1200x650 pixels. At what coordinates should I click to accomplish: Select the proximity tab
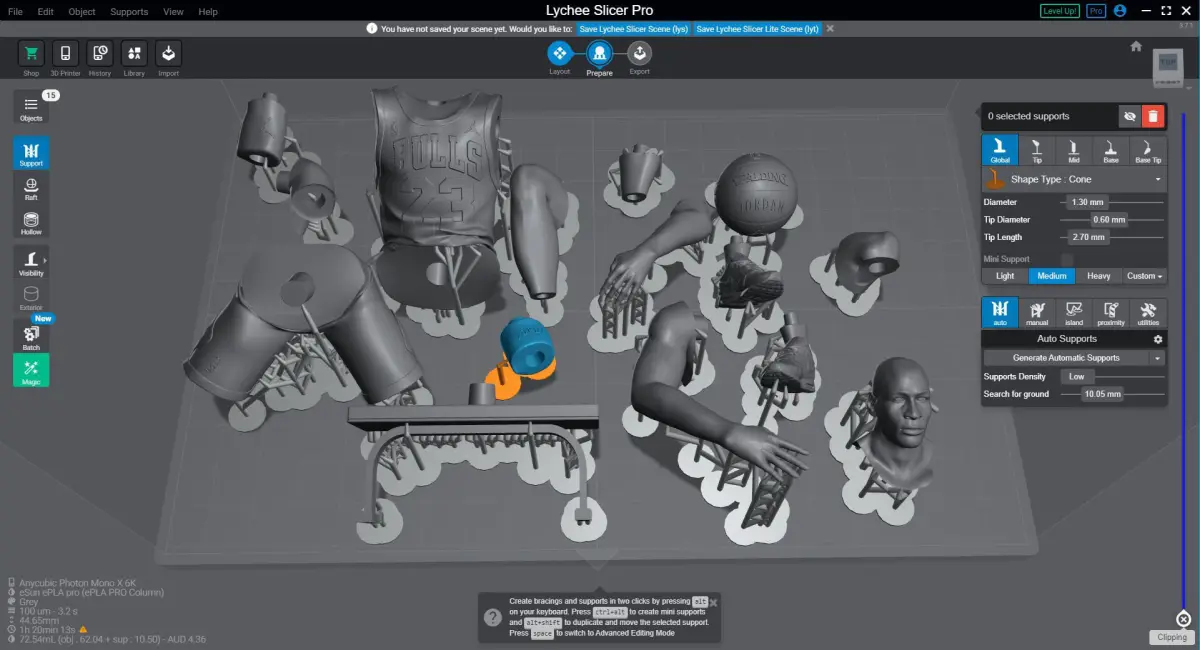1111,312
